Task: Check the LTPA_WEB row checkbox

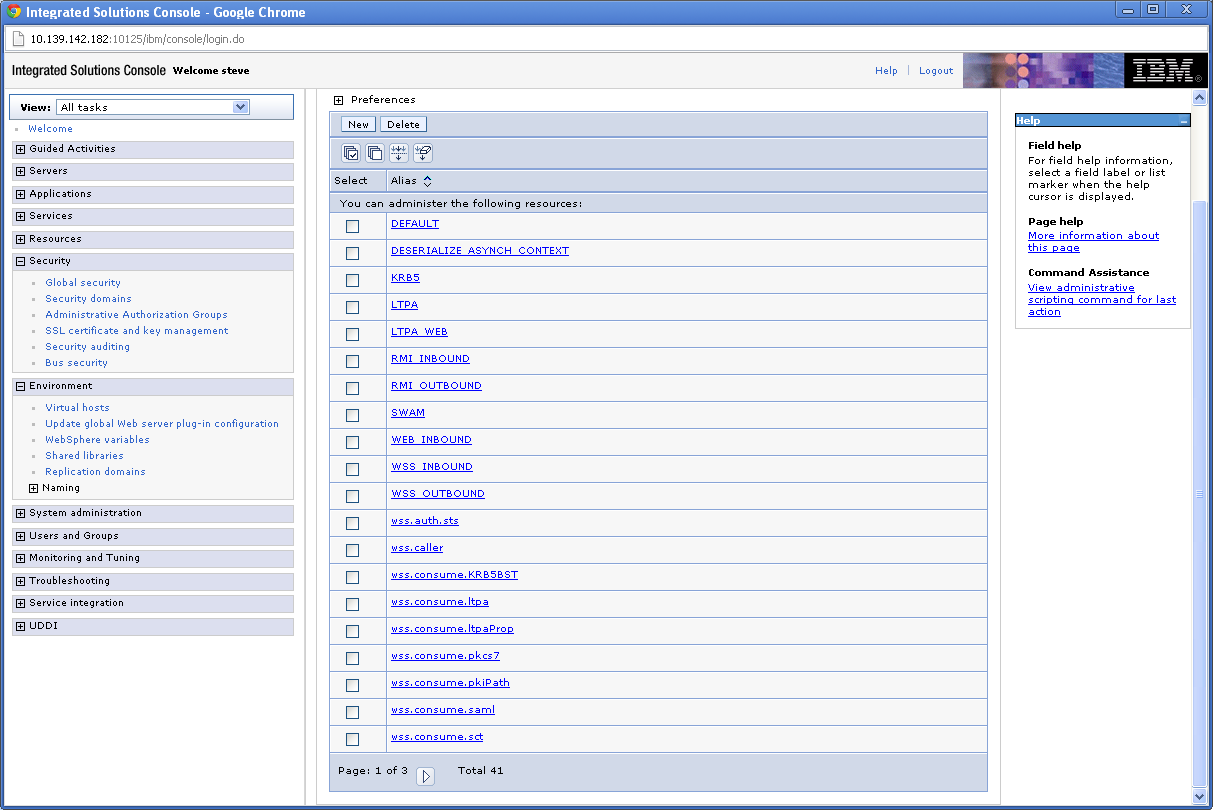Action: point(352,334)
